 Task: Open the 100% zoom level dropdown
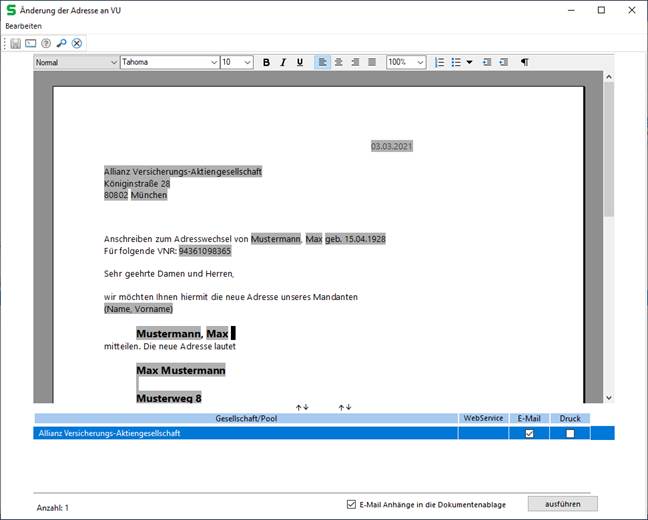point(421,62)
